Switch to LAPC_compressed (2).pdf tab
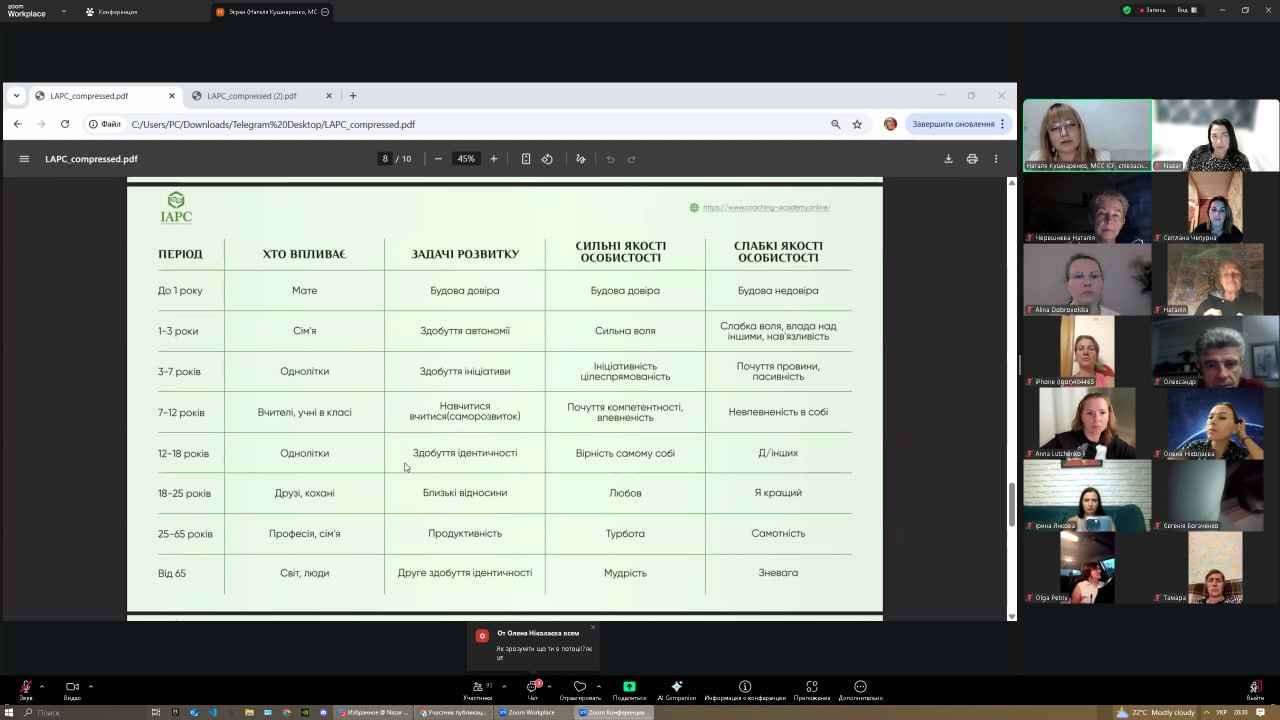The height and width of the screenshot is (720, 1280). click(252, 96)
